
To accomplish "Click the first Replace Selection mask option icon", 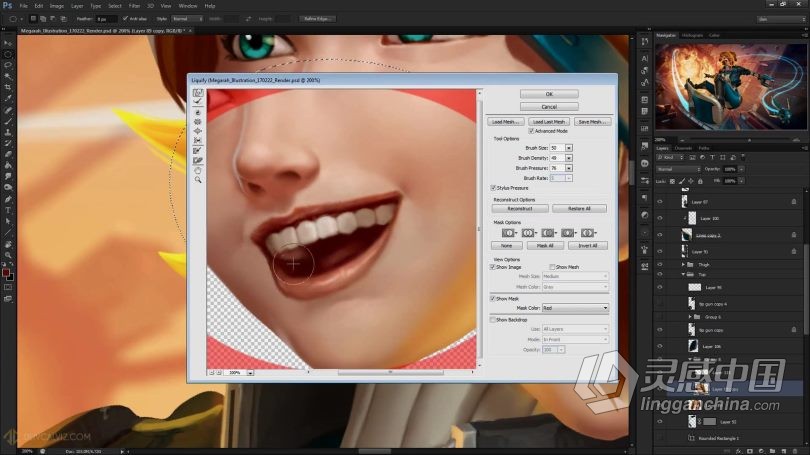I will click(508, 233).
